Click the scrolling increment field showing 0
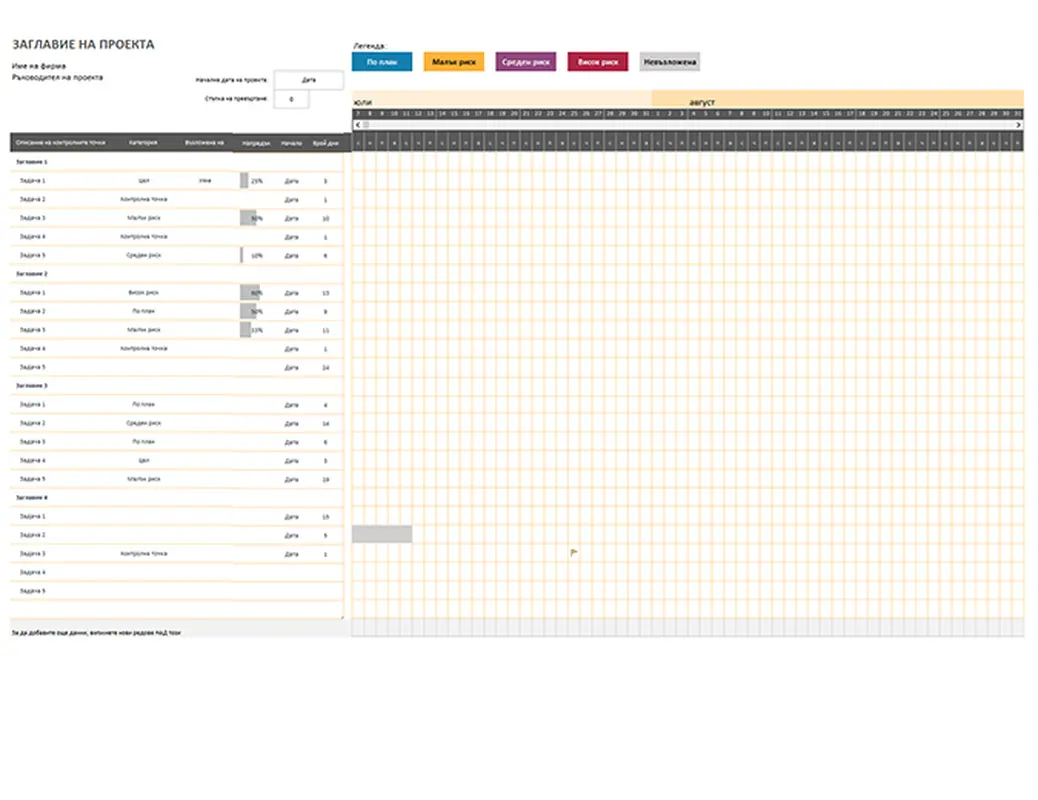Screen dimensions: 1038x800 point(291,99)
